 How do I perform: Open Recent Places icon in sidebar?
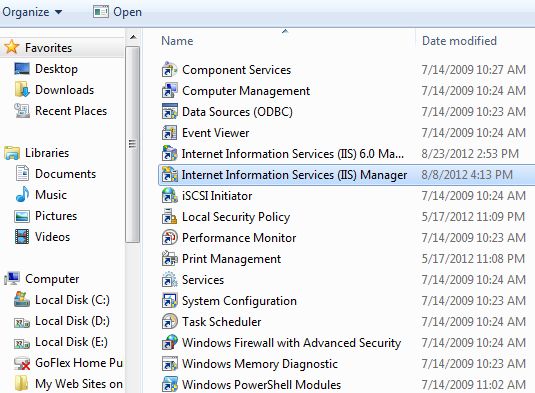point(22,111)
